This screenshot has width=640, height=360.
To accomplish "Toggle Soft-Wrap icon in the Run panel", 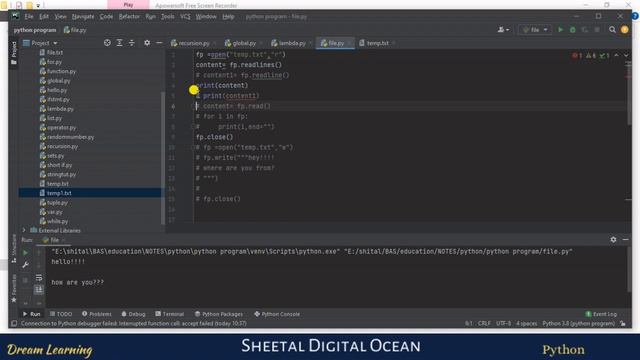I will point(39,278).
